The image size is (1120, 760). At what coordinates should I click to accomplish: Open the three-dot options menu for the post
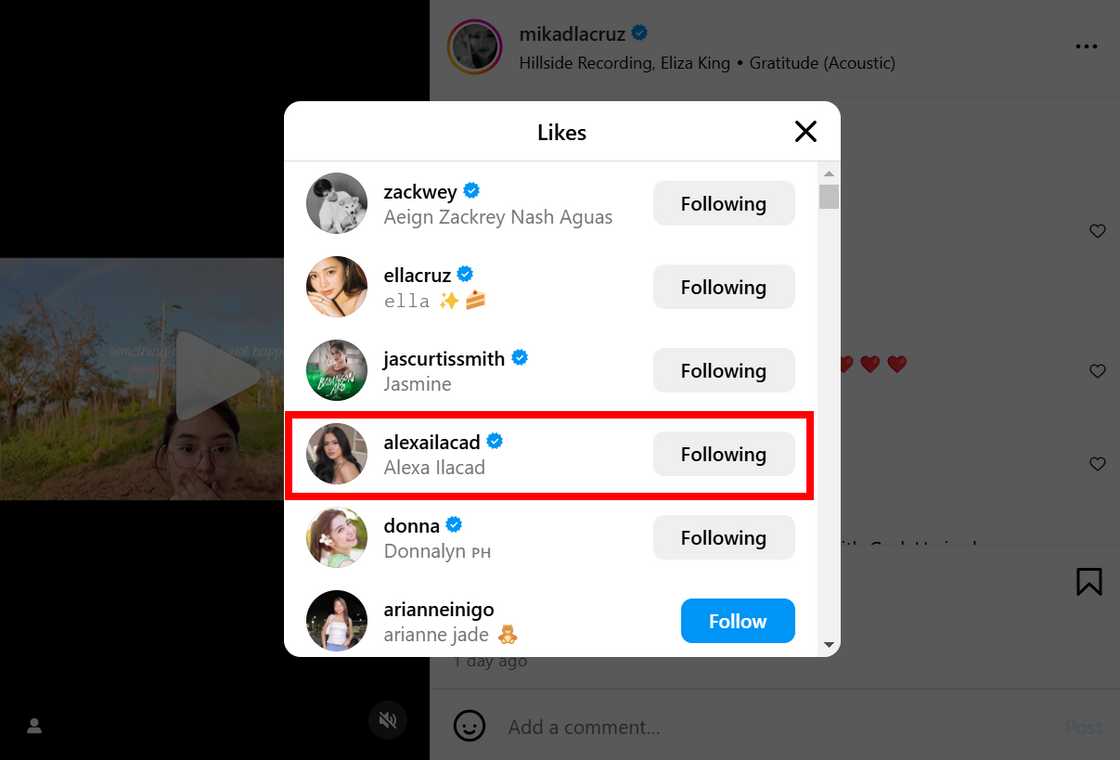[1086, 46]
